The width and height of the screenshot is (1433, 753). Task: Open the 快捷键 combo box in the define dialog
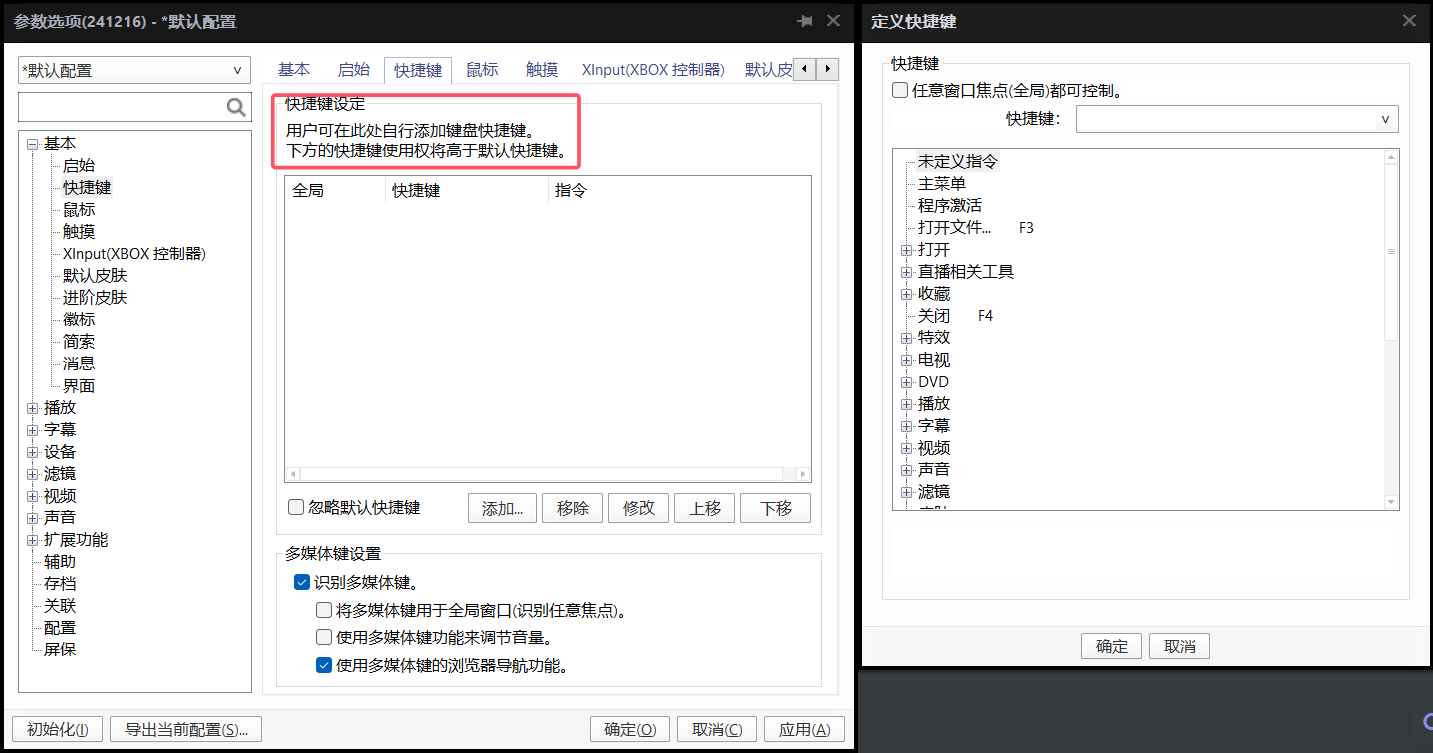(1236, 119)
